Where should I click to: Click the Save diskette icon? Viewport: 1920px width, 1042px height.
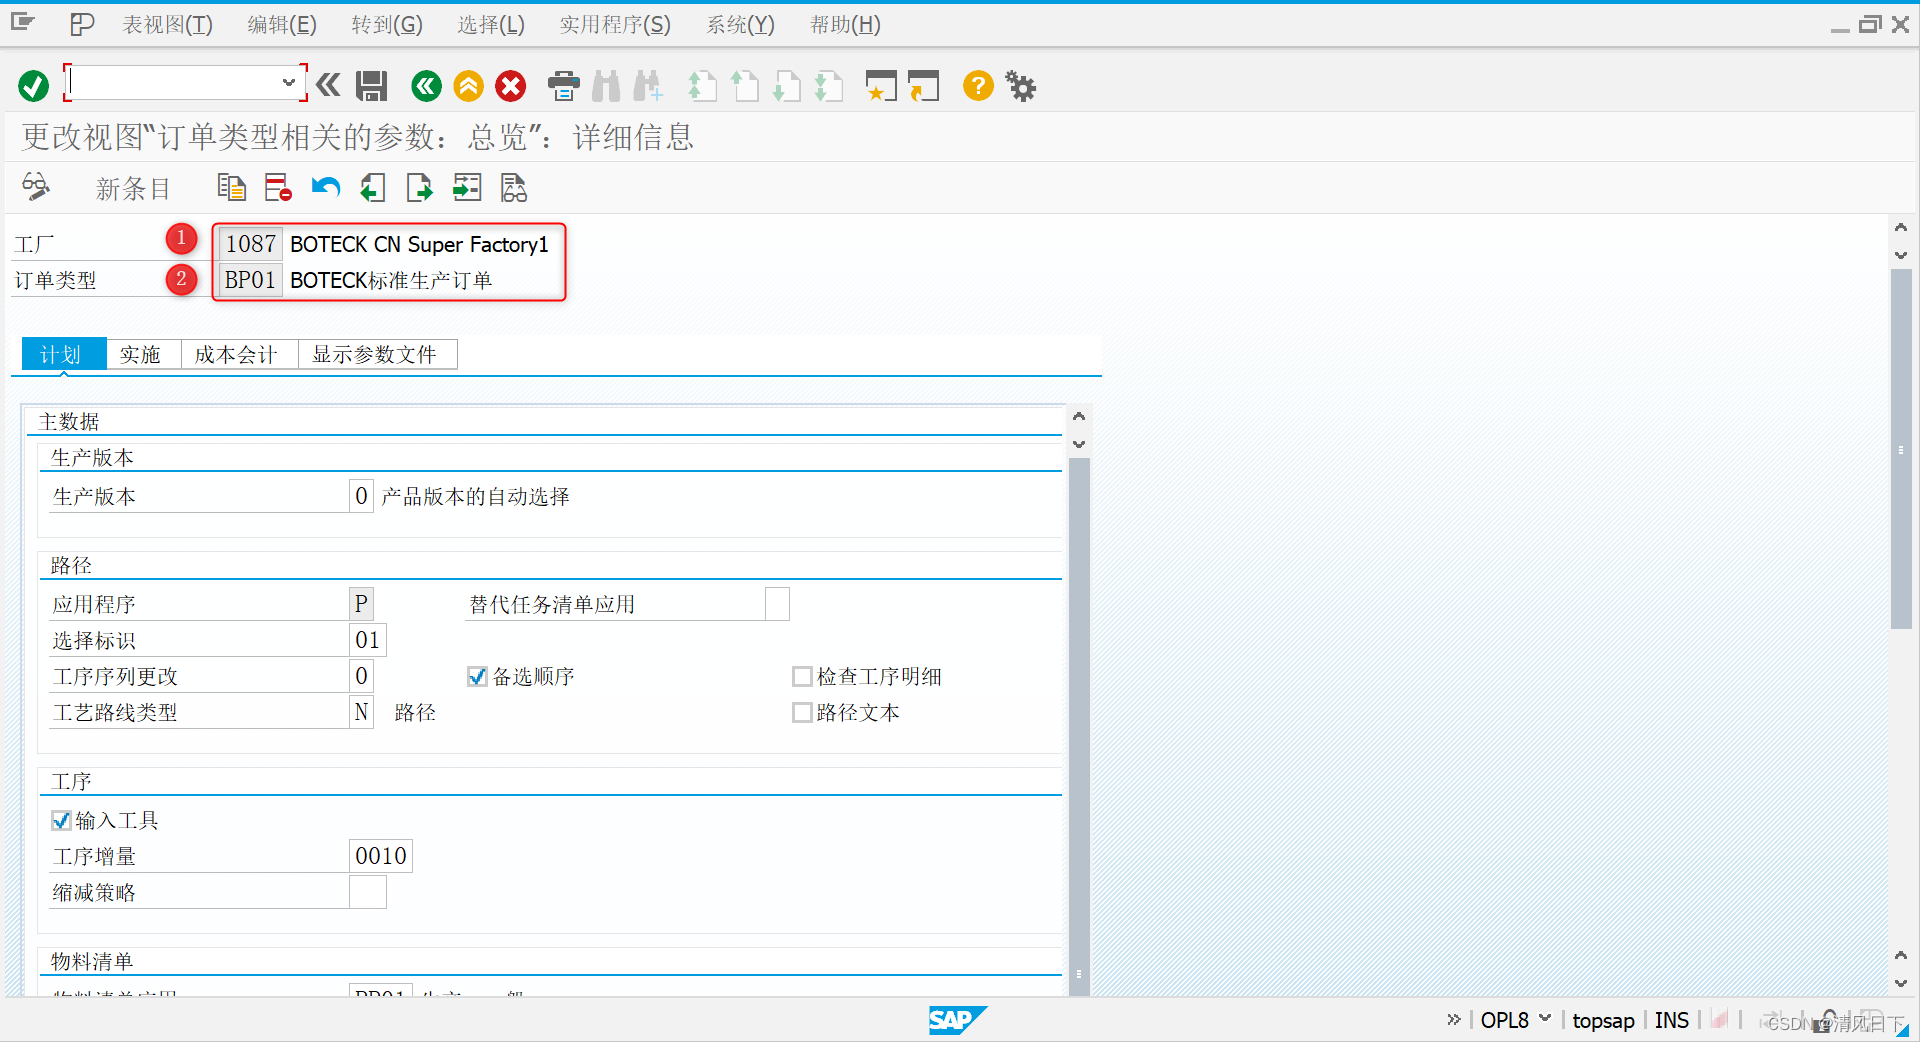[371, 86]
